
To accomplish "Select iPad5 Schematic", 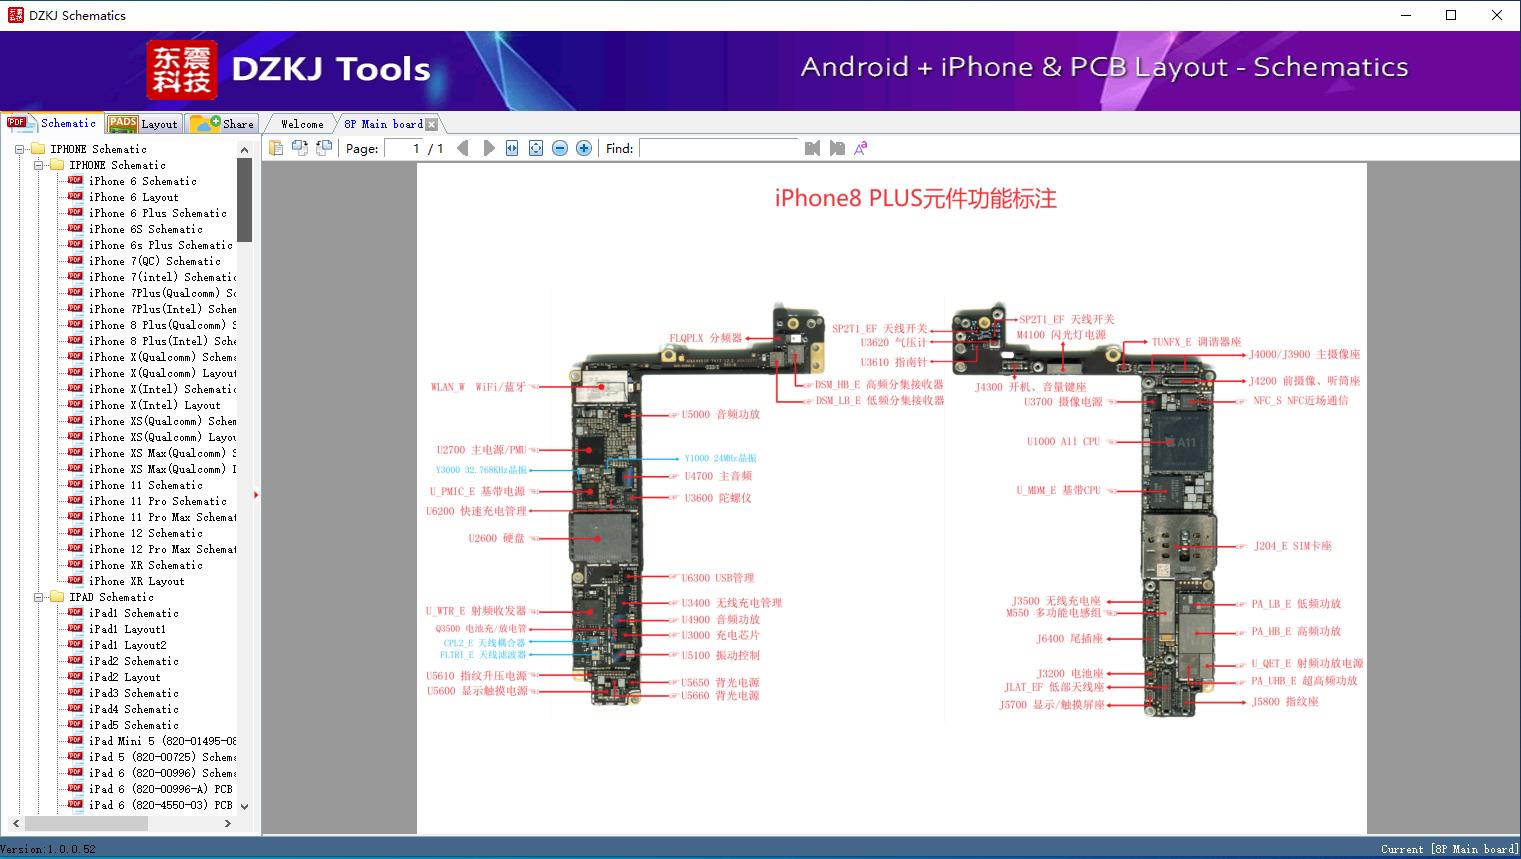I will tap(133, 725).
